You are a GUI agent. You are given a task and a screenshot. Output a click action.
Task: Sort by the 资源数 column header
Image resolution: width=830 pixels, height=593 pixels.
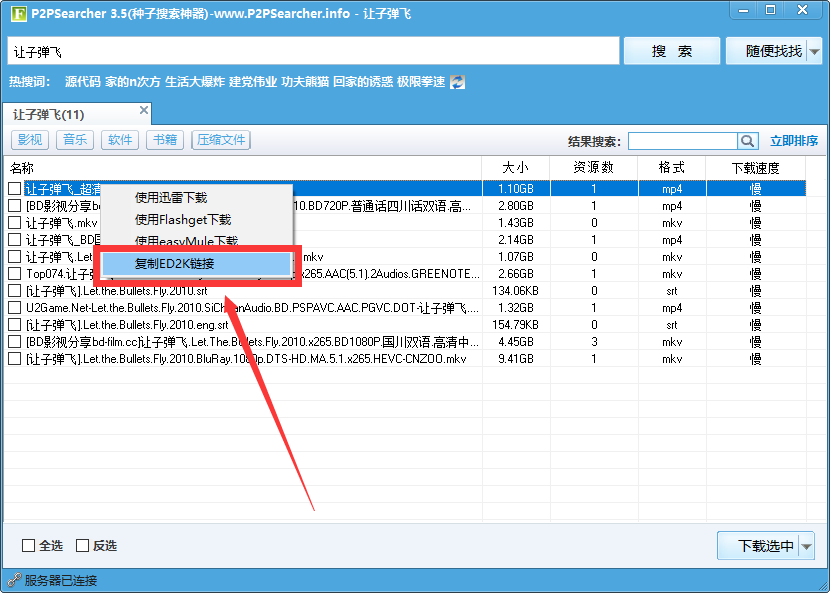point(594,168)
